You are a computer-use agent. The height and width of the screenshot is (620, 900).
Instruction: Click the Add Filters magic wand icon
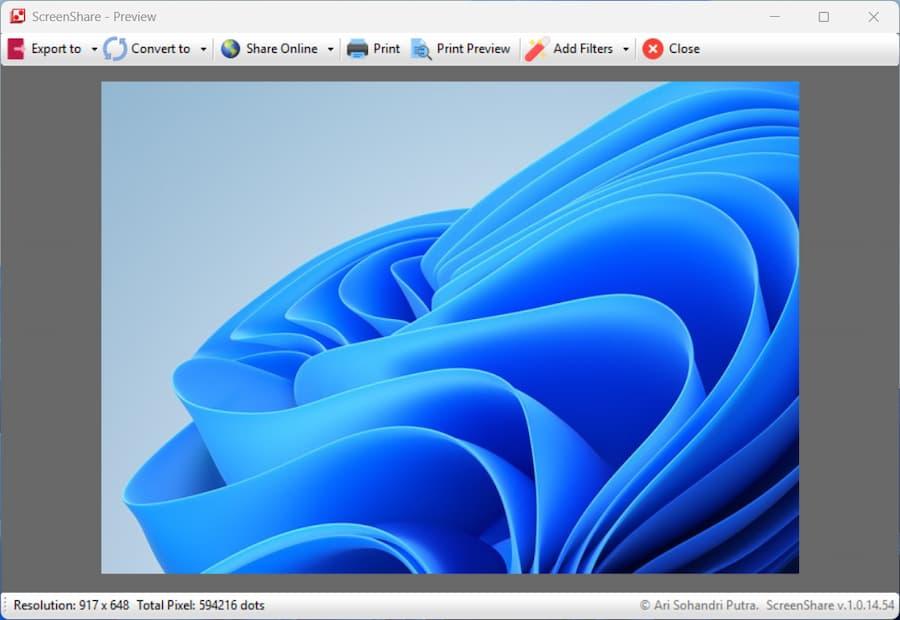pyautogui.click(x=537, y=49)
